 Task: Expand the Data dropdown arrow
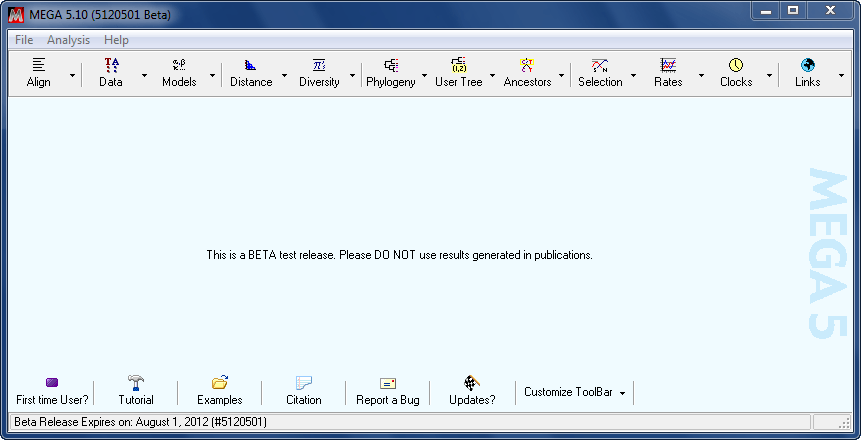(144, 75)
